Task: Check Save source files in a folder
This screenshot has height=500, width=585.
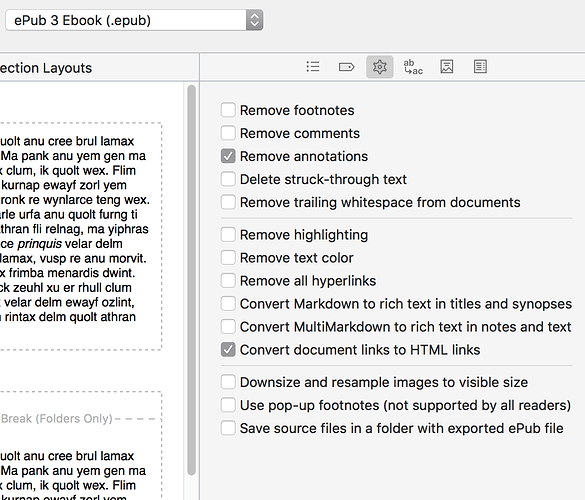Action: (x=228, y=428)
